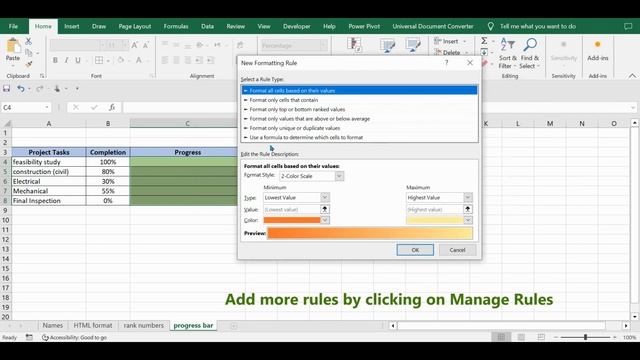Click OK in New Formatting Rule dialog

415,250
